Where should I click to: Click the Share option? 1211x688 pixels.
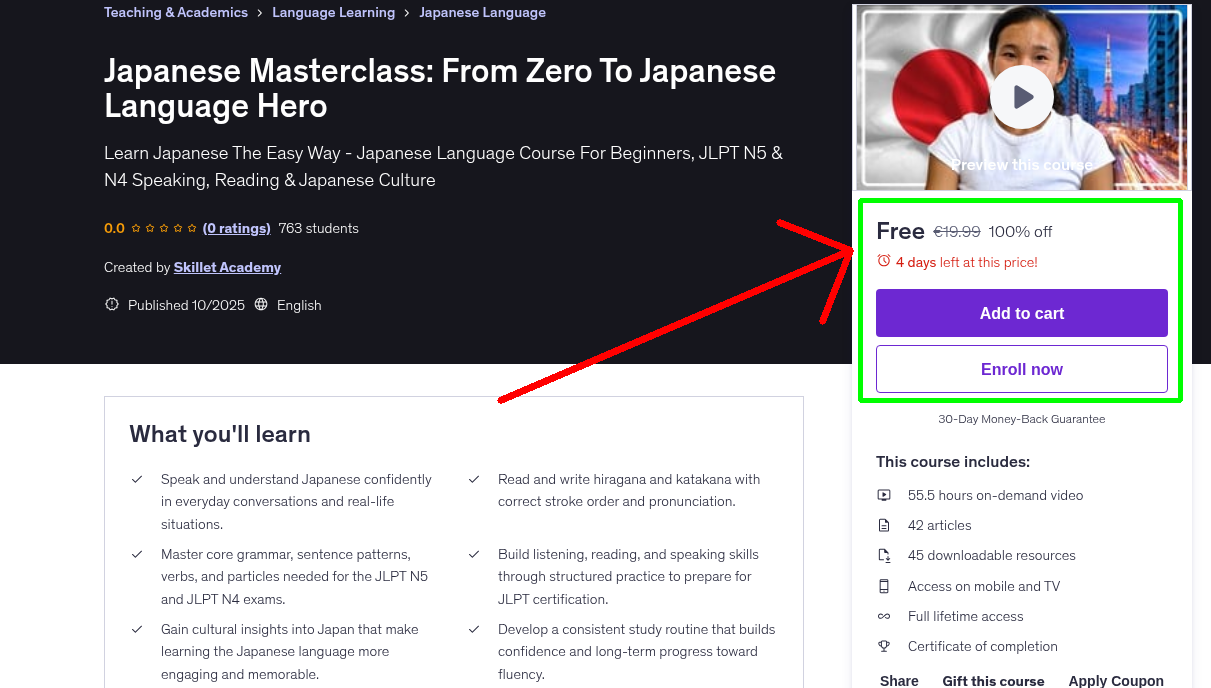pos(899,680)
